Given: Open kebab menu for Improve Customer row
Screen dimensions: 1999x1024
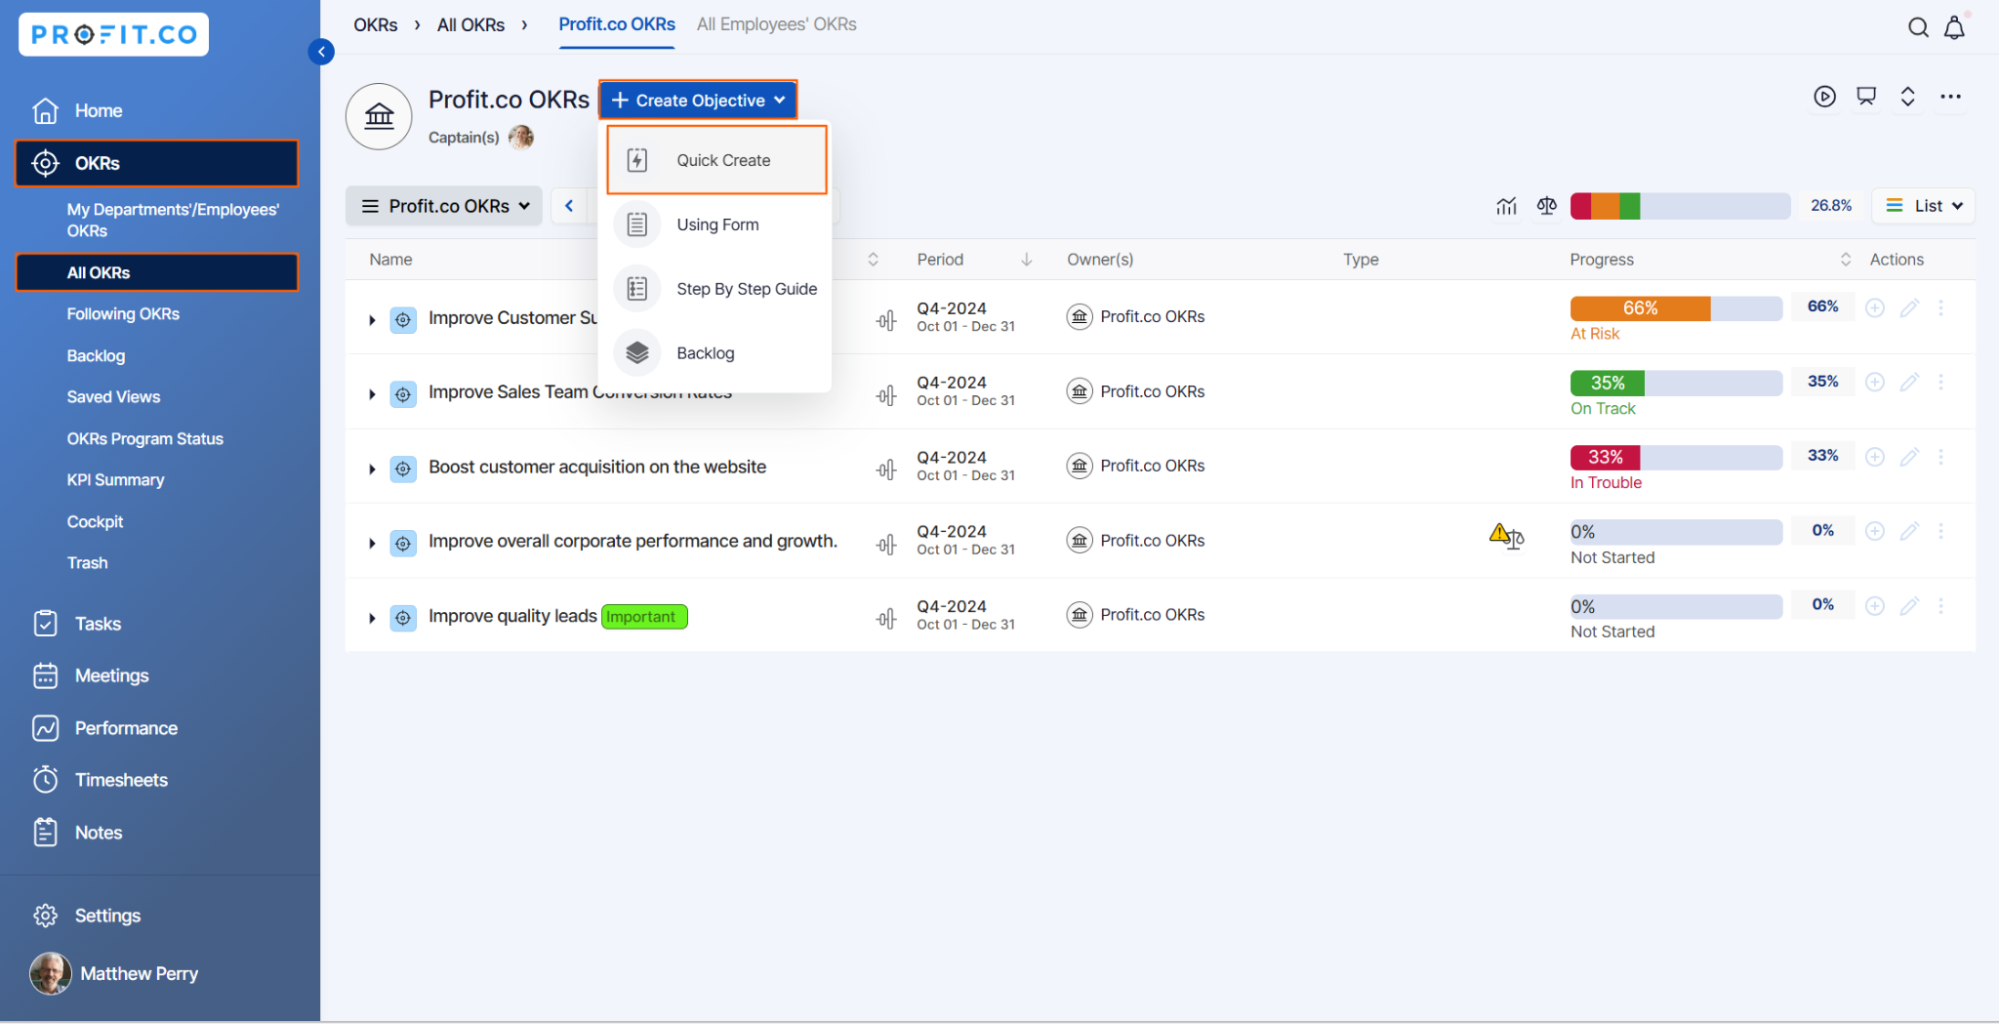Looking at the screenshot, I should [1941, 308].
